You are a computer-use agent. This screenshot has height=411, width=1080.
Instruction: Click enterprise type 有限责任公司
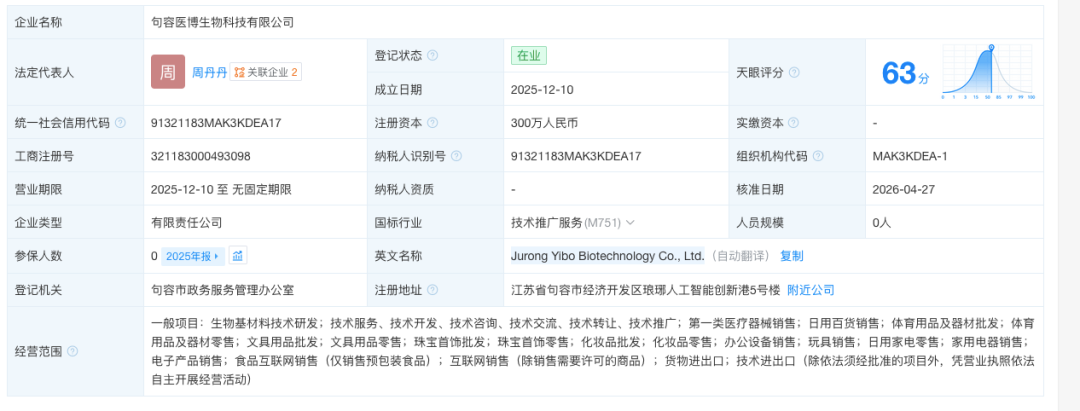[x=186, y=223]
